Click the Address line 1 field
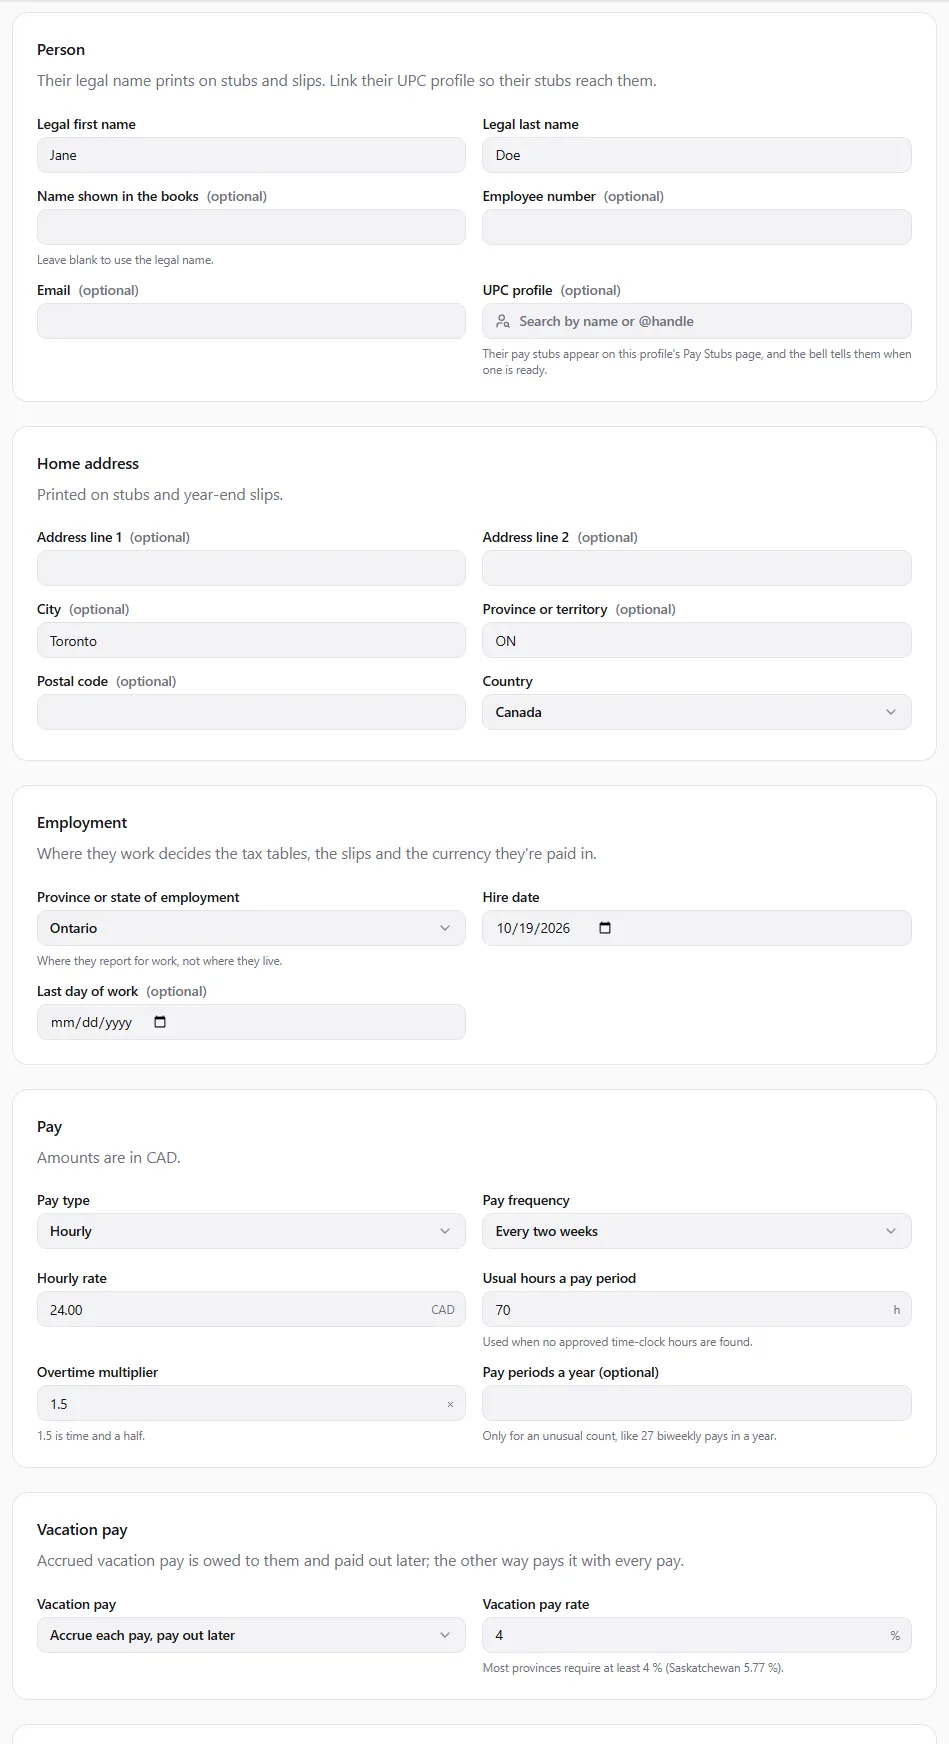Viewport: 949px width, 1744px height. [251, 568]
